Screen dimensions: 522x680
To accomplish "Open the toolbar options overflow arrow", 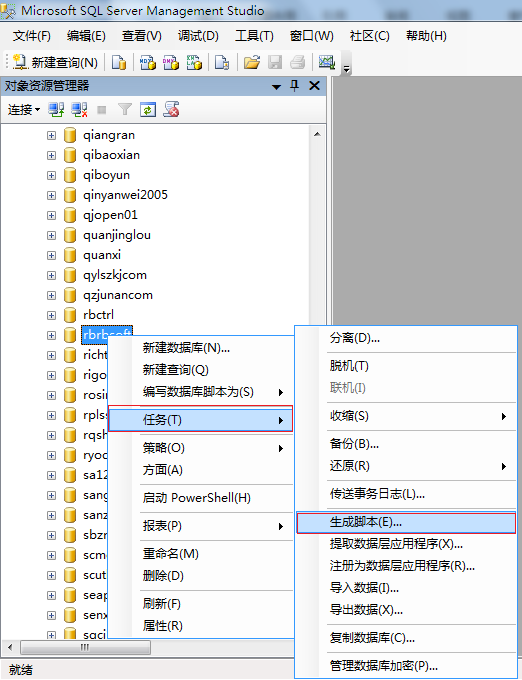I will (x=346, y=69).
